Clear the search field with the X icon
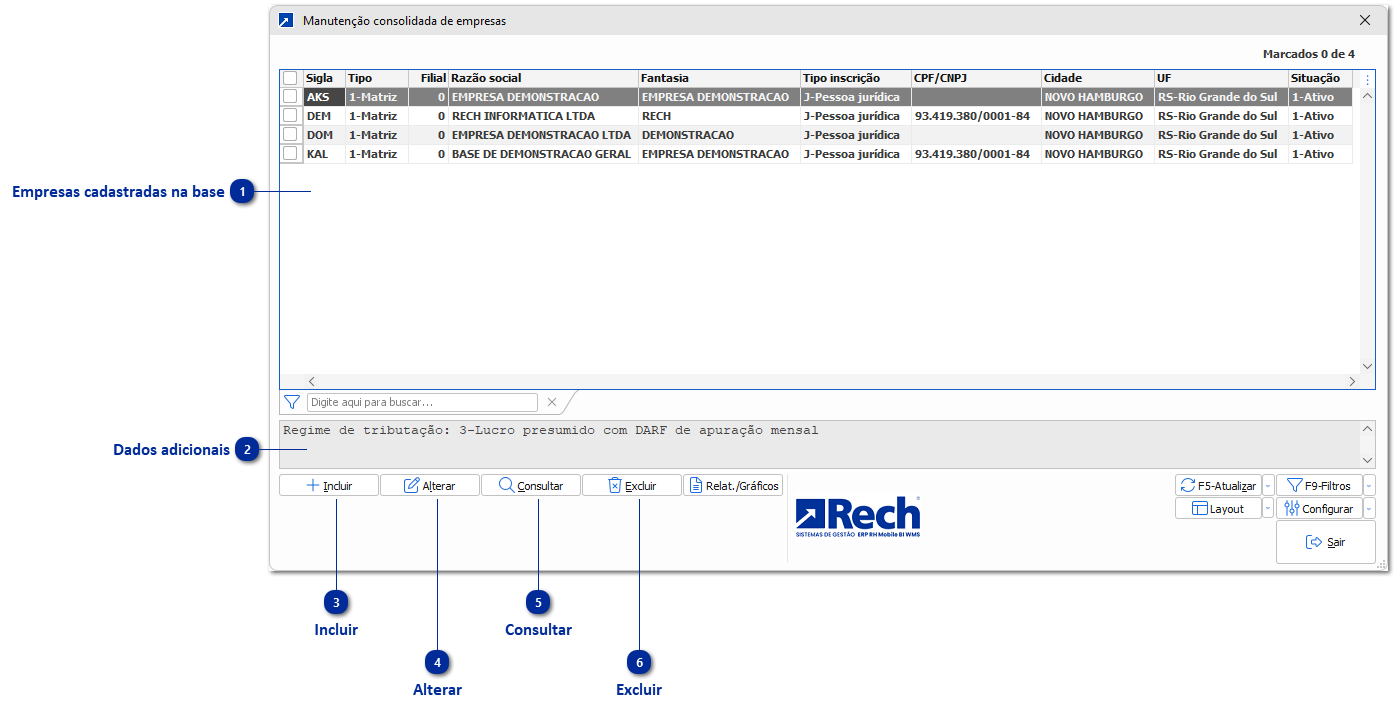 pos(551,402)
